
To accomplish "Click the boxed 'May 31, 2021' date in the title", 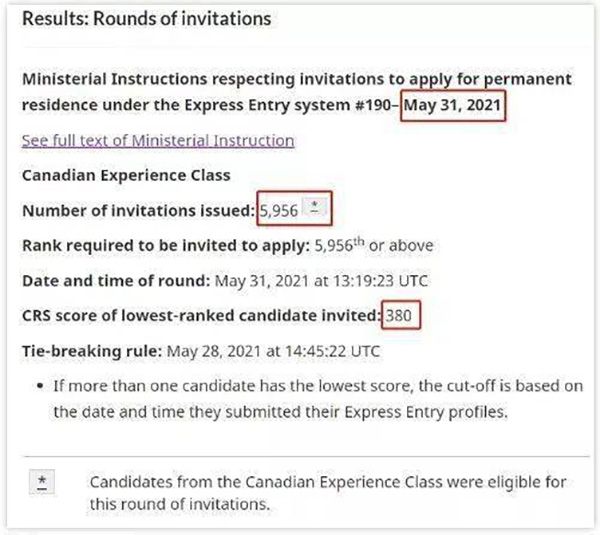I will coord(452,107).
